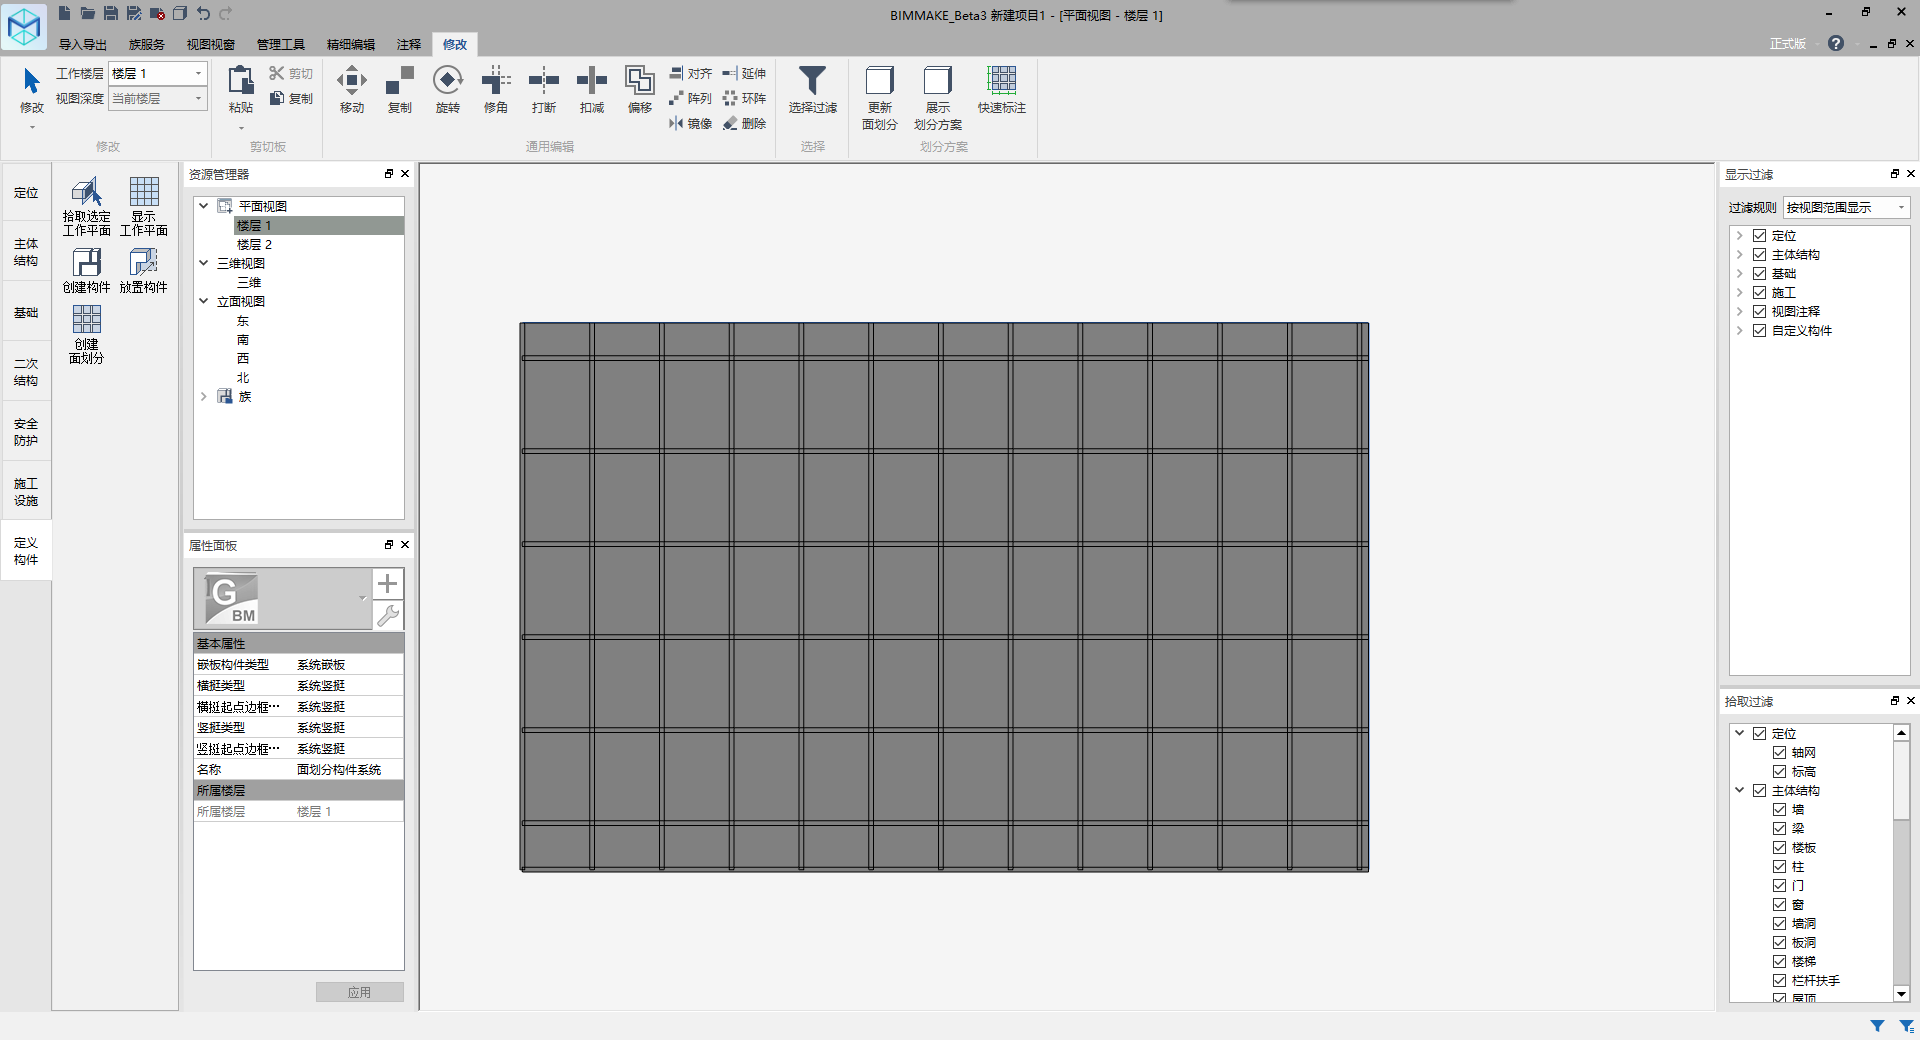This screenshot has width=1920, height=1040.
Task: Click 显示工作平面 tool
Action: coord(144,206)
